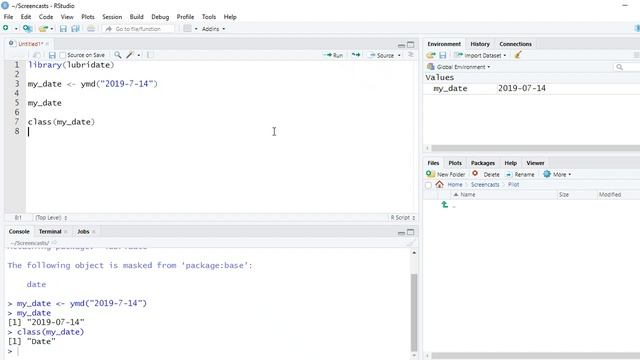Switch to the Plots tab
The image size is (640, 360).
coord(455,163)
